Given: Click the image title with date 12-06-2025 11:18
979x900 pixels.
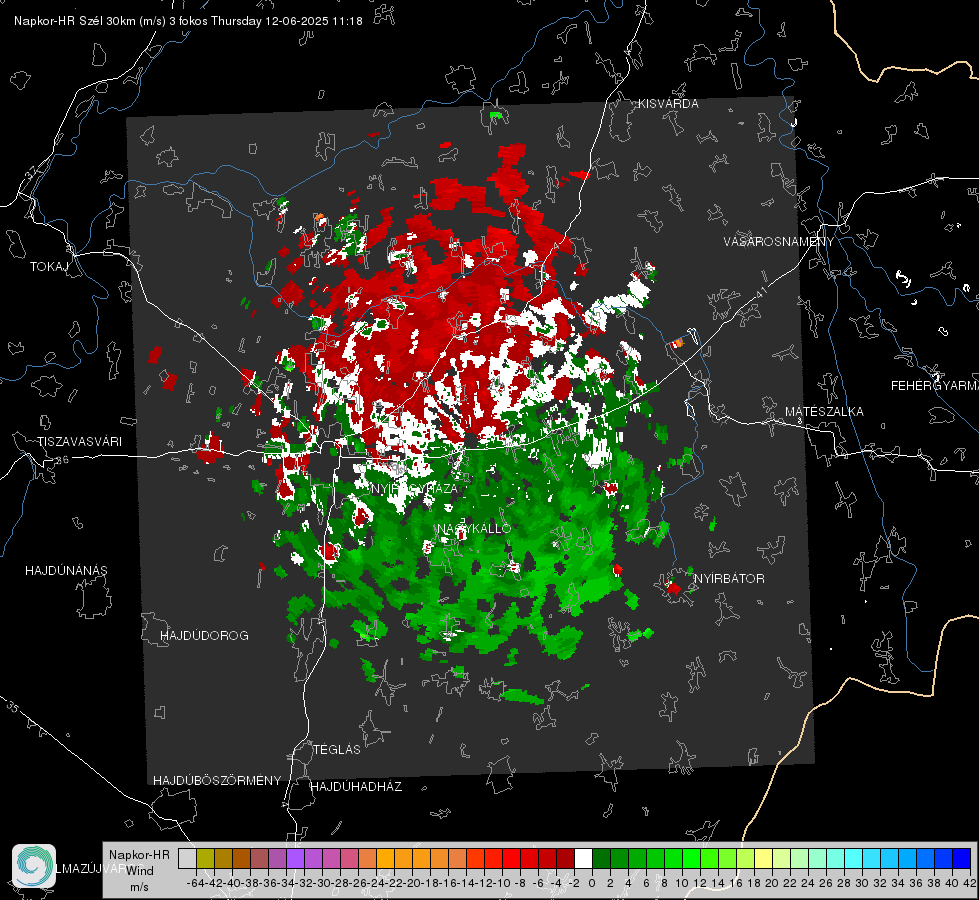Looking at the screenshot, I should [x=188, y=21].
